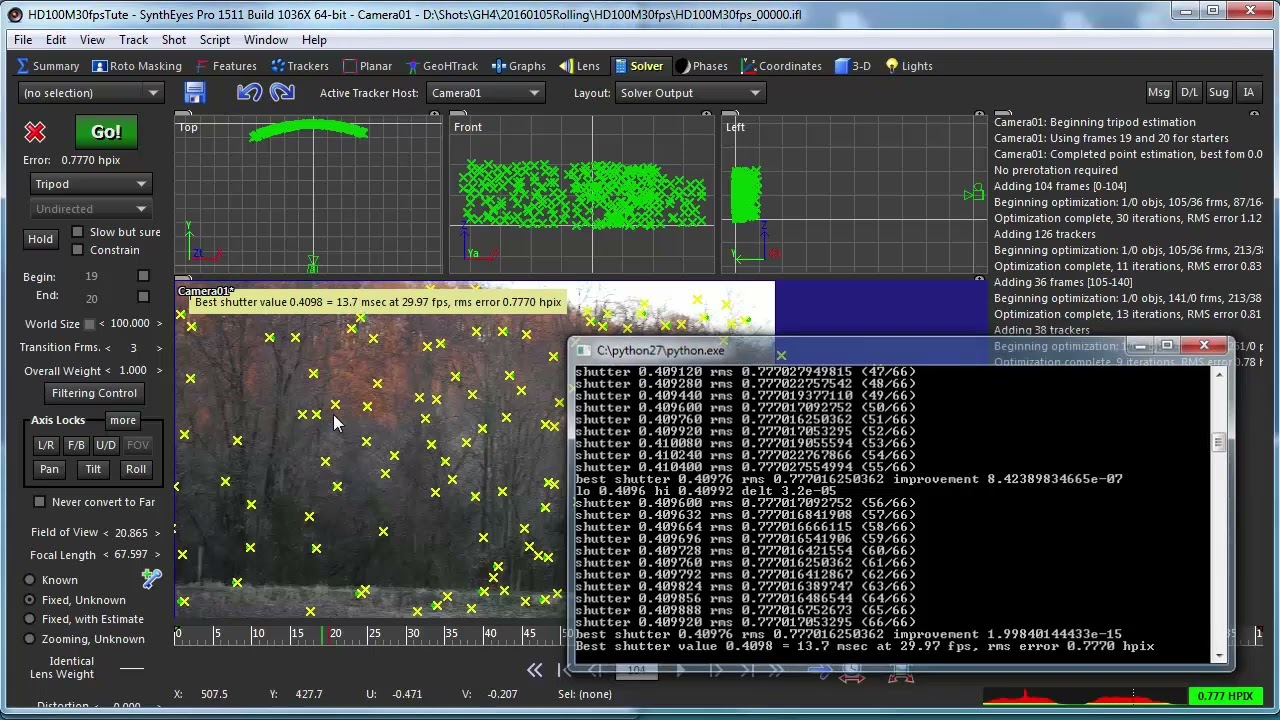Select Fixed, with Estimate lens option
The width and height of the screenshot is (1280, 720).
(30, 619)
